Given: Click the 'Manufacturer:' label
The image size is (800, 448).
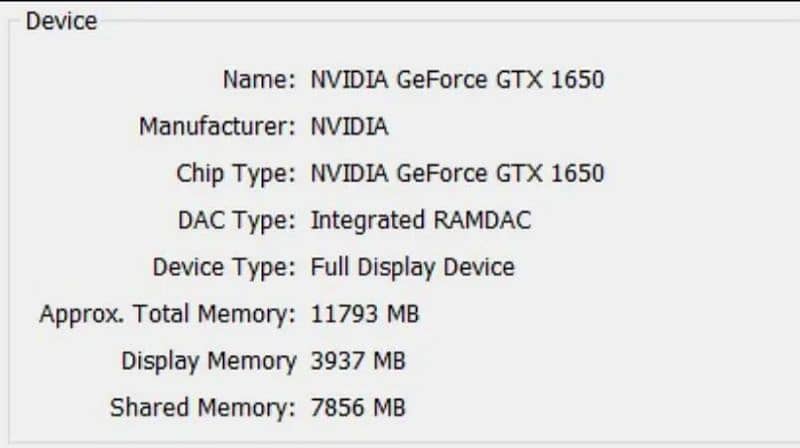Looking at the screenshot, I should click(x=217, y=127).
